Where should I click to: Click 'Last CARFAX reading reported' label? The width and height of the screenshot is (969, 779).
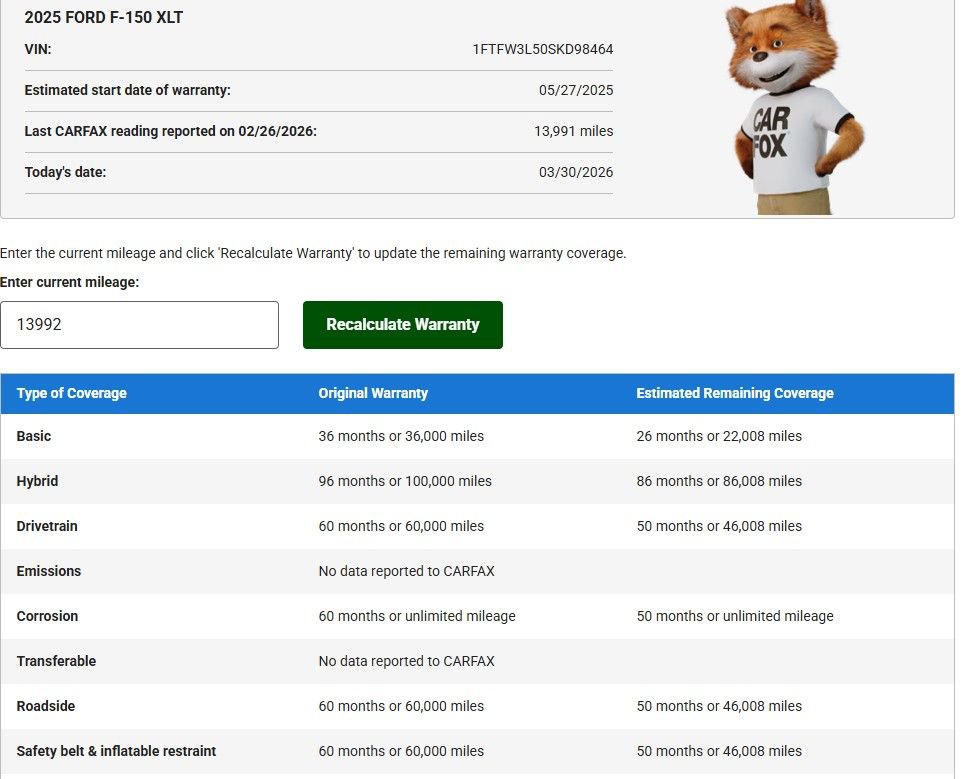click(171, 132)
